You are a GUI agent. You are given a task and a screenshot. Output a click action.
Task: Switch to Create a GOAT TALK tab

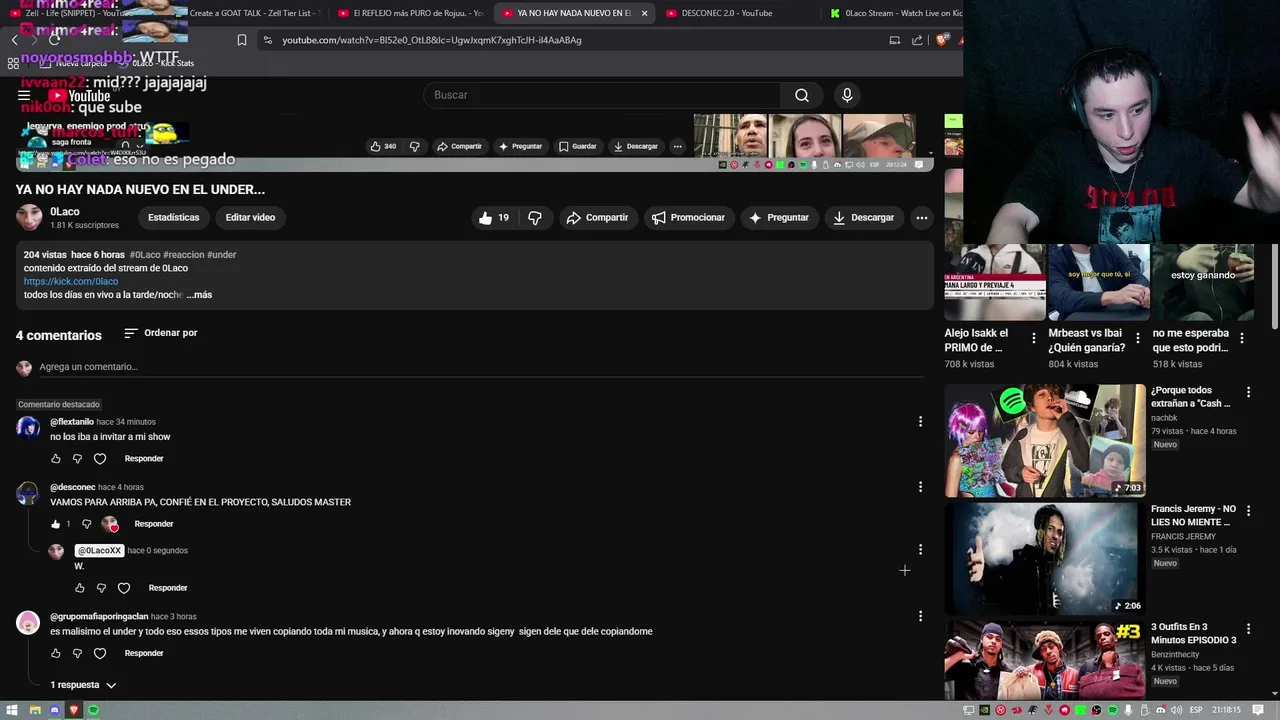pyautogui.click(x=250, y=13)
